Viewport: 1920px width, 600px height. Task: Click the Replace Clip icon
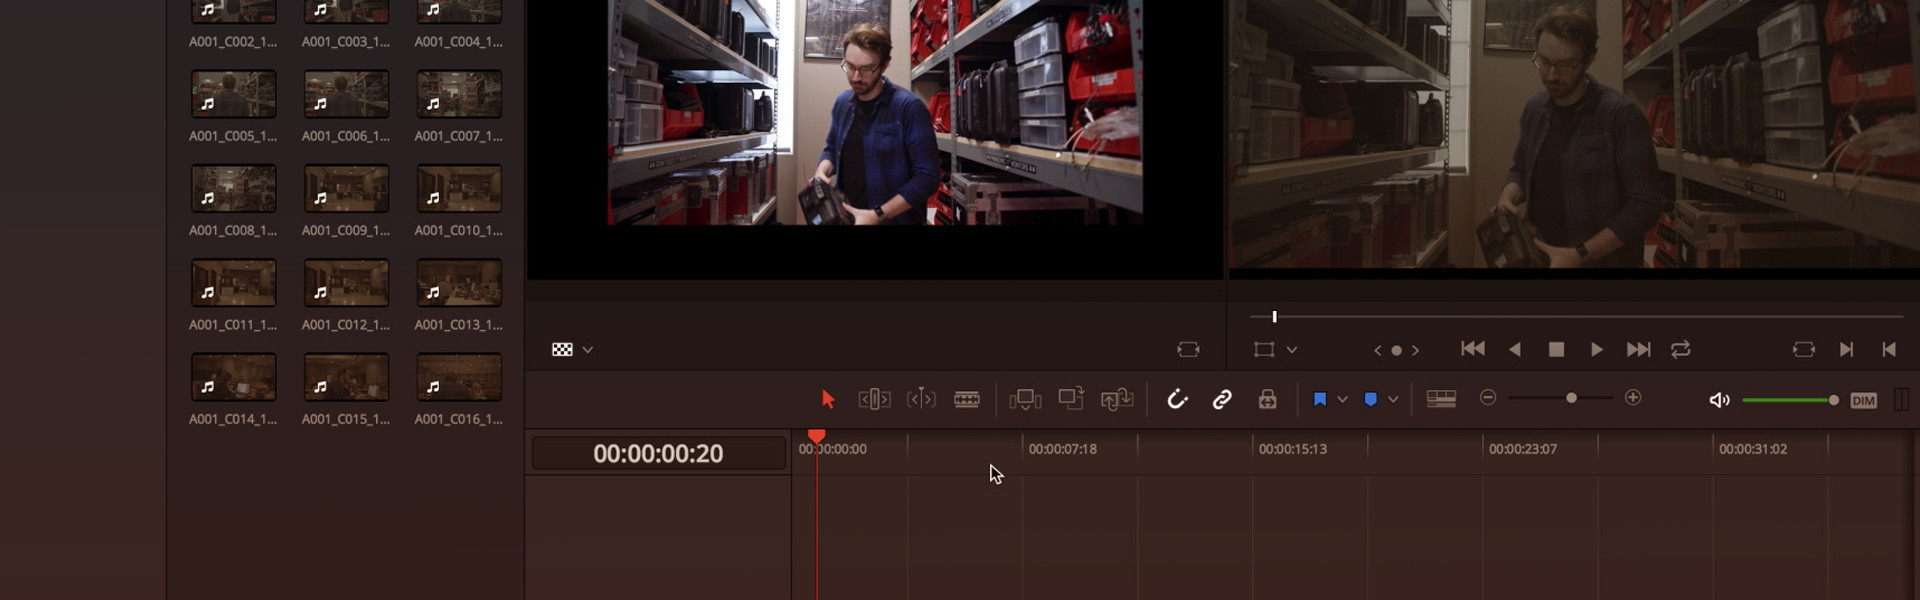coord(1117,399)
